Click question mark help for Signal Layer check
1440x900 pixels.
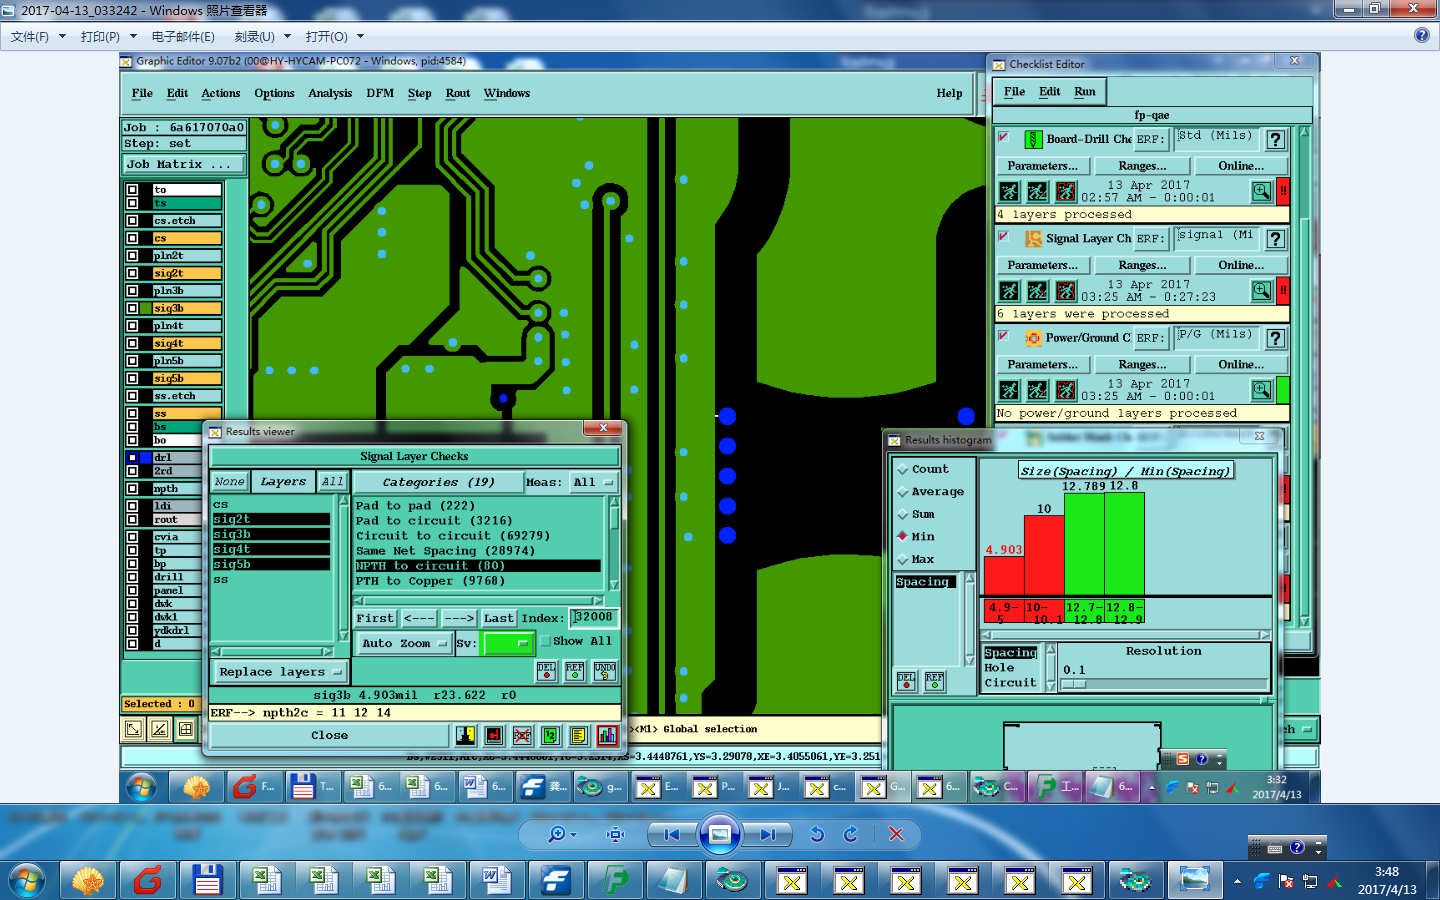1276,239
